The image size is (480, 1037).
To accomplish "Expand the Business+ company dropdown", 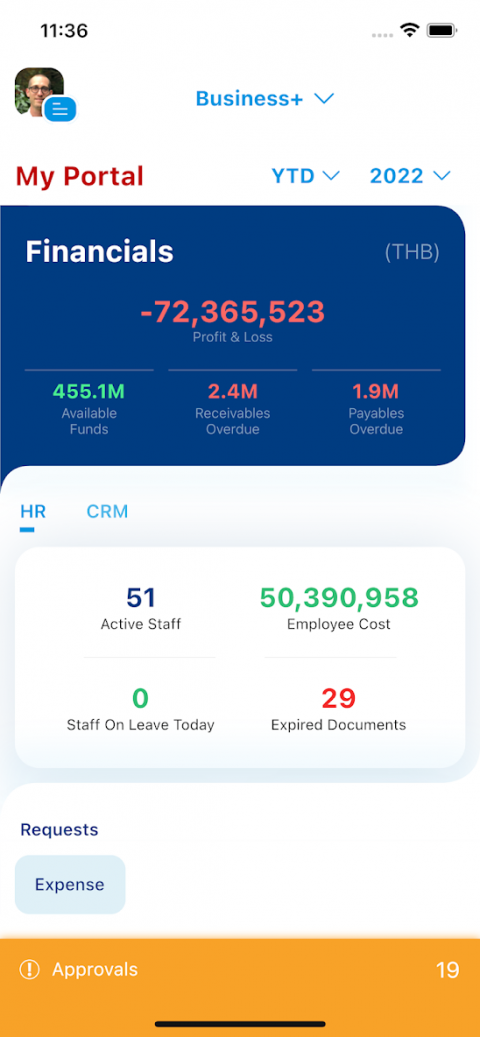I will [x=264, y=99].
